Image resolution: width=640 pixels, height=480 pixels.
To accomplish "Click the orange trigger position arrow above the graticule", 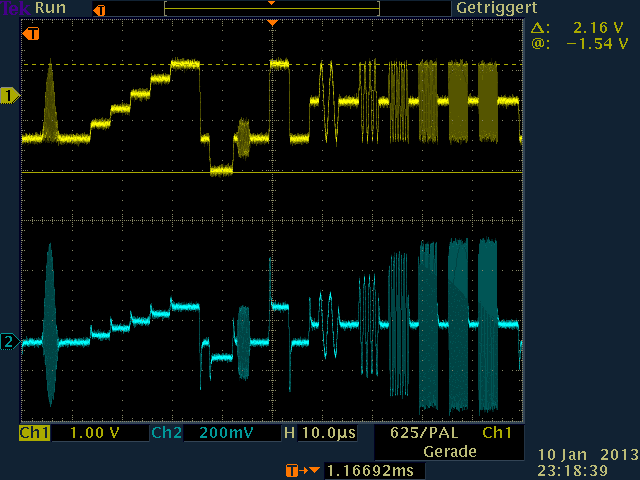I will (x=272, y=22).
